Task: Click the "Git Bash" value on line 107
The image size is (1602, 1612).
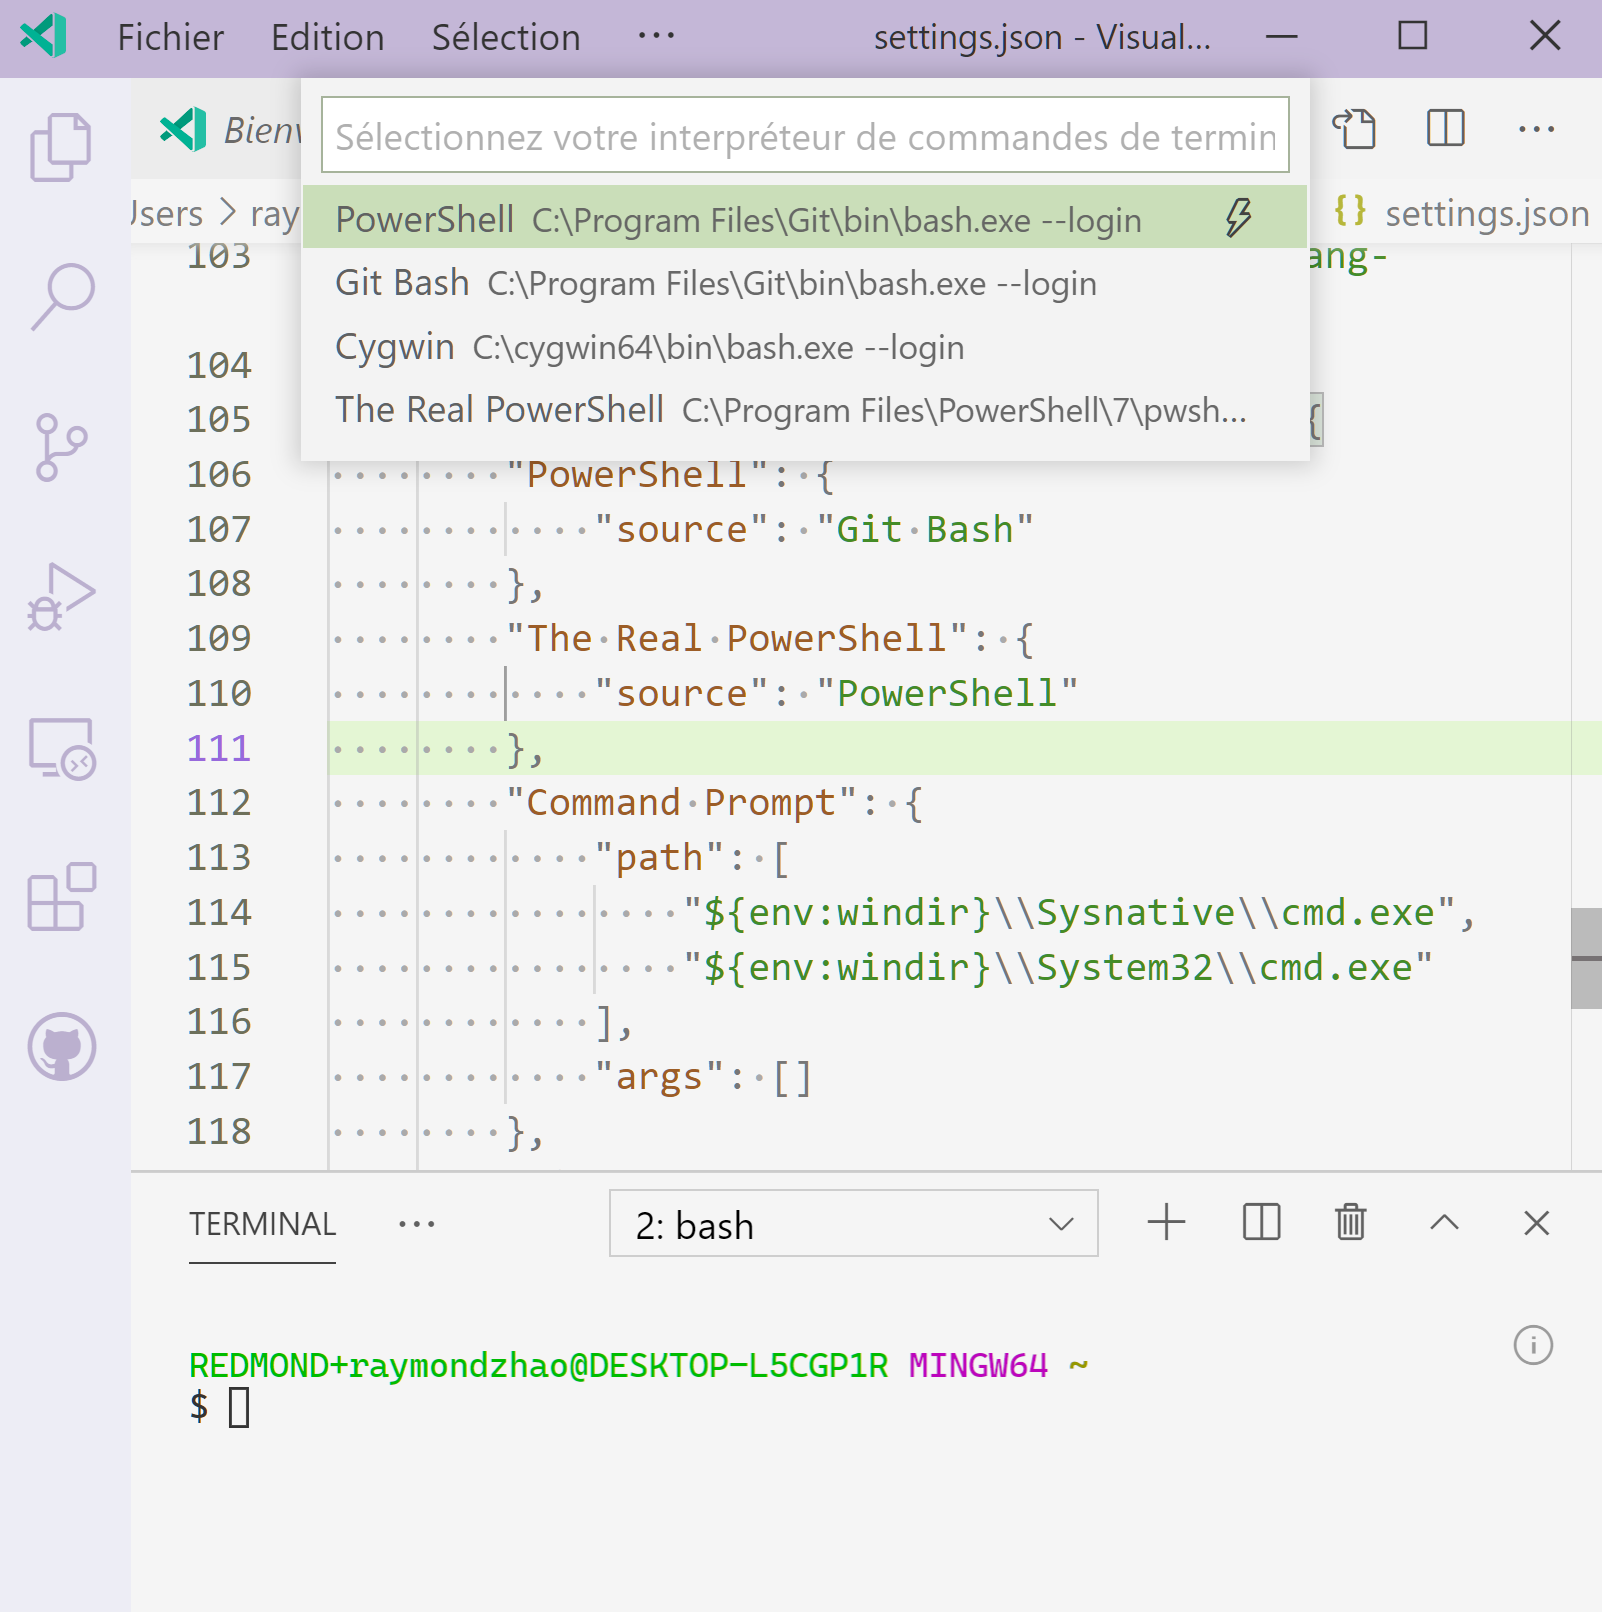Action: (925, 529)
